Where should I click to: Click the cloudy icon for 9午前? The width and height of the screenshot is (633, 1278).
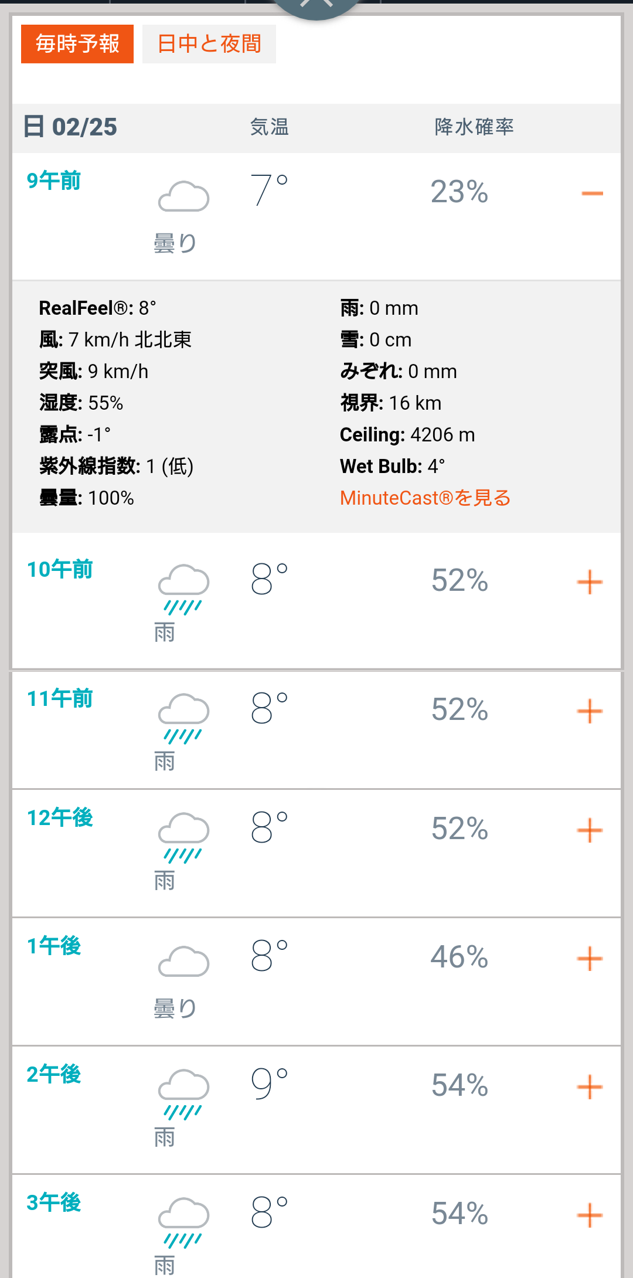(x=183, y=196)
